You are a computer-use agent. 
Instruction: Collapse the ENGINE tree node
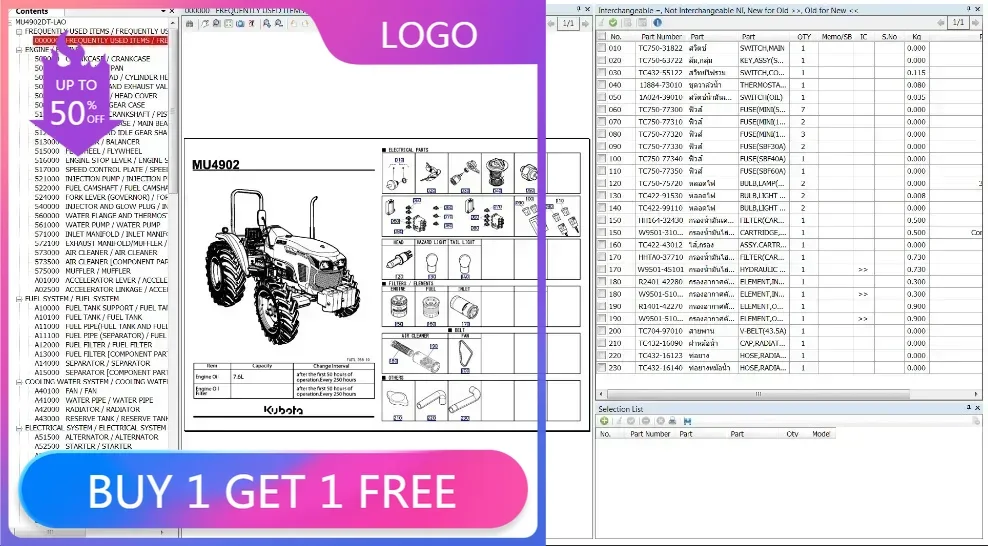pos(19,50)
